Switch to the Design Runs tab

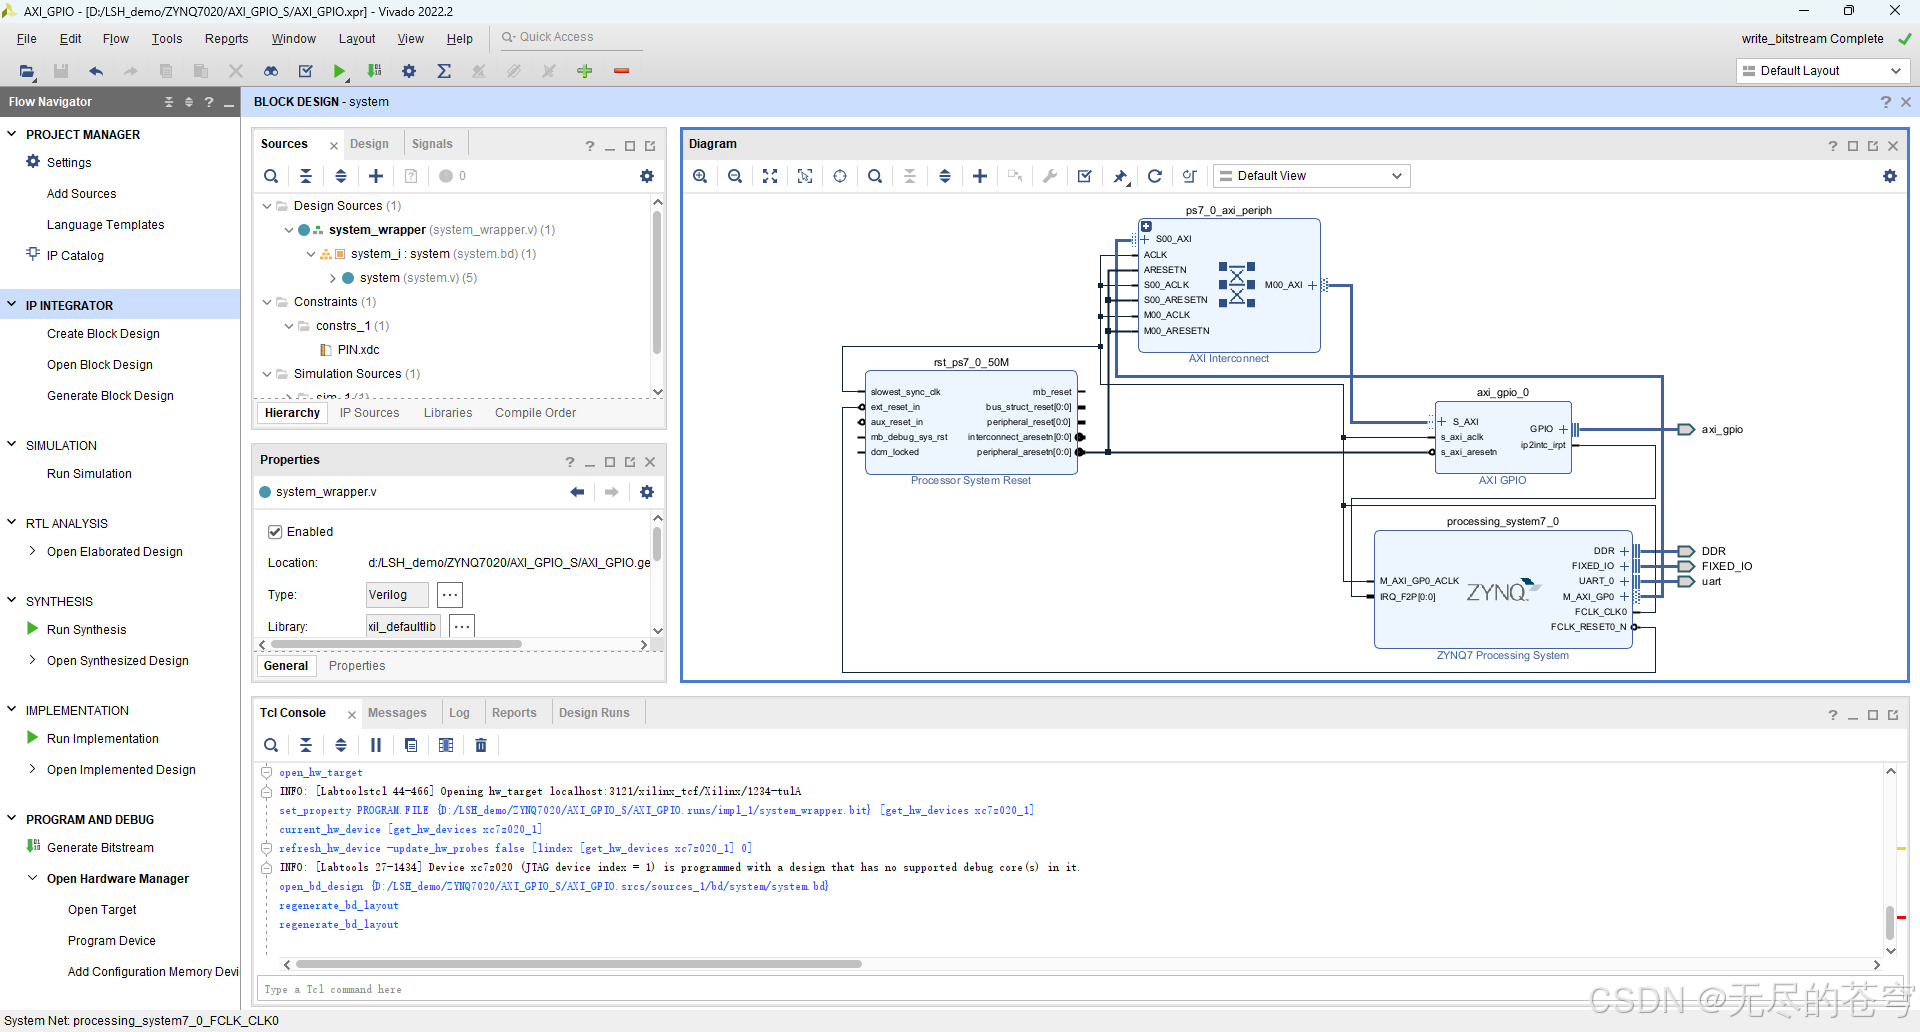(594, 713)
